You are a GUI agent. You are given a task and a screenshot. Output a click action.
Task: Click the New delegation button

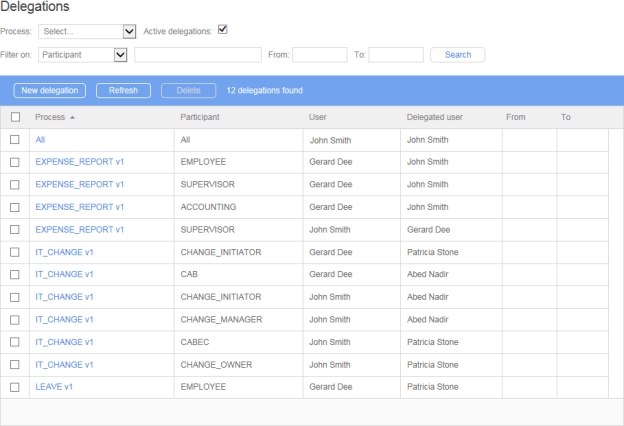(x=50, y=91)
